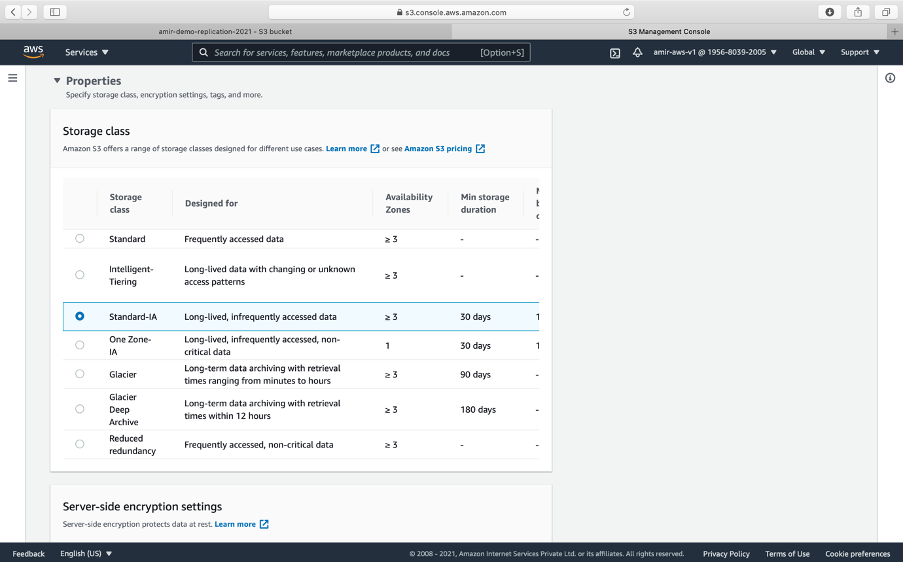Click the Safari address bar
904x562 pixels.
click(x=451, y=12)
